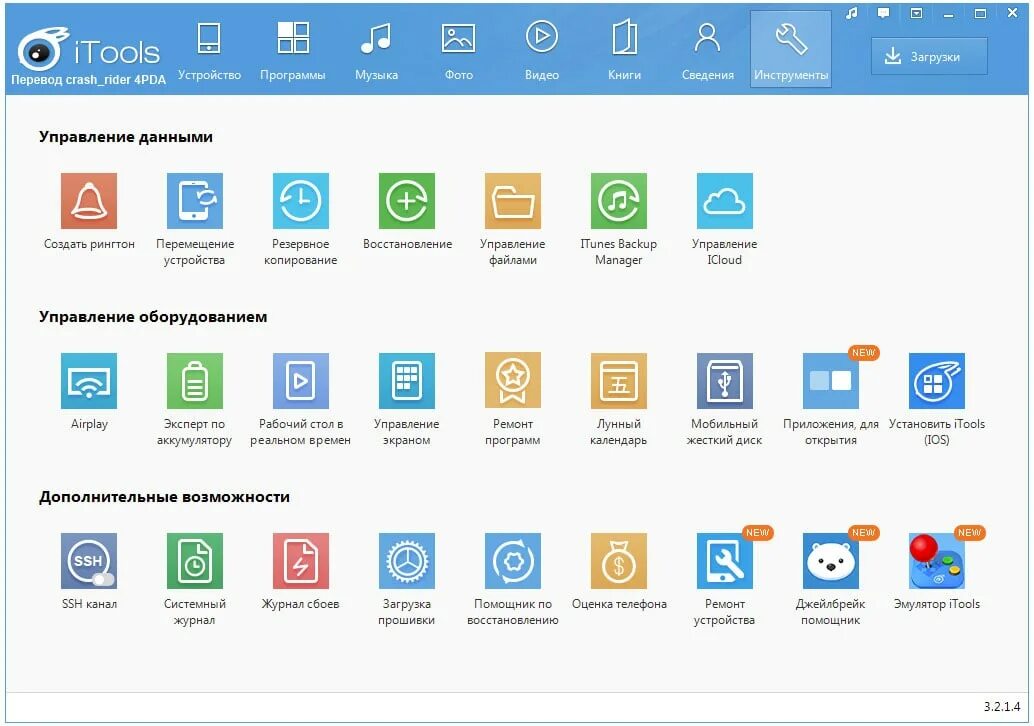Open the Восстановление restore tool
Image resolution: width=1034 pixels, height=726 pixels.
407,201
